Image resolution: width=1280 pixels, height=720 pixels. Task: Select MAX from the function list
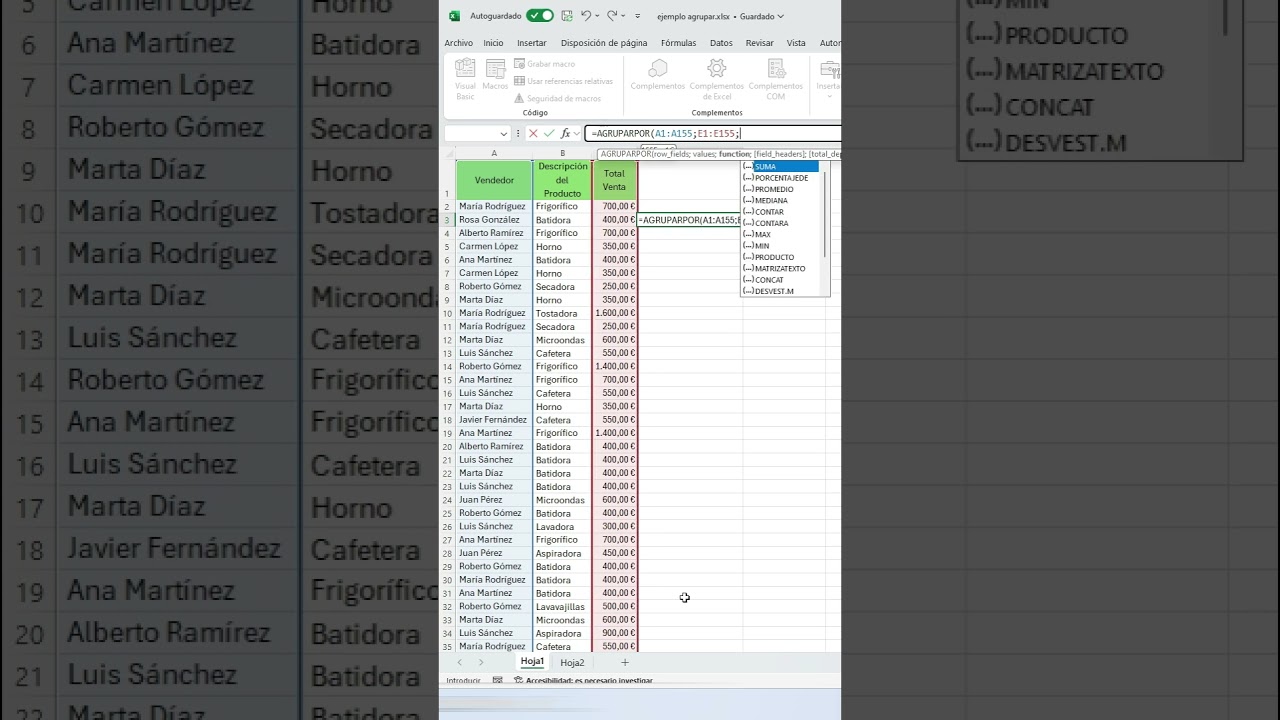point(780,235)
